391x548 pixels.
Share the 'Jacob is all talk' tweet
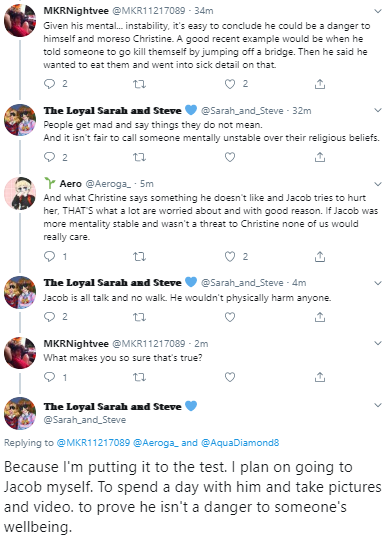[x=320, y=317]
